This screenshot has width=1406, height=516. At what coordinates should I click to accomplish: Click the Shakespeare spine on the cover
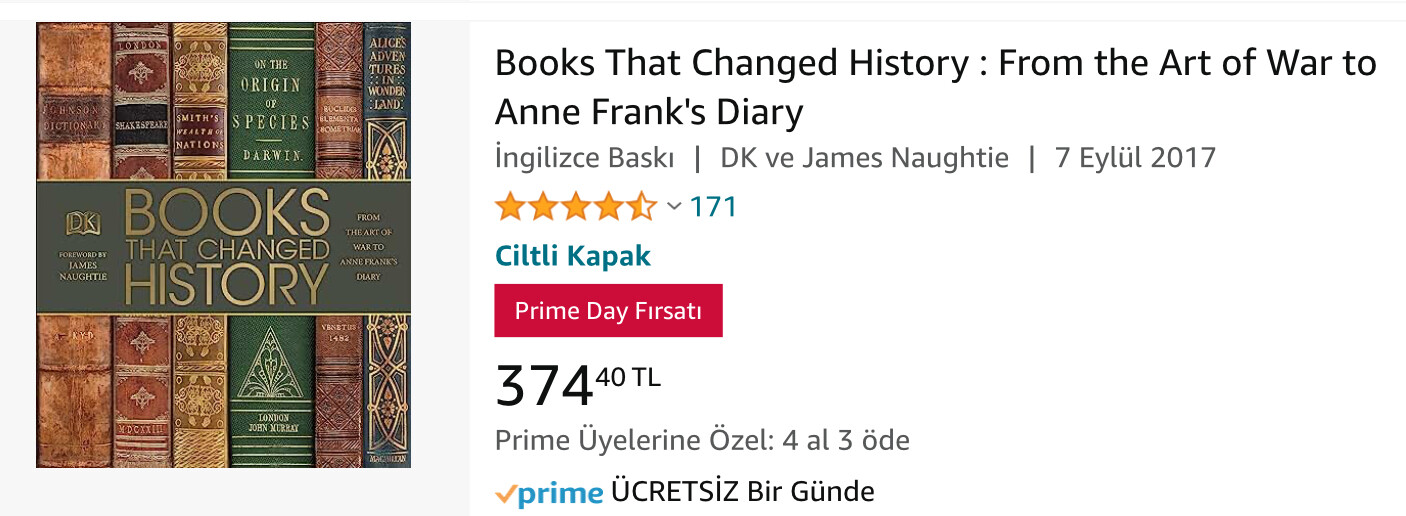pyautogui.click(x=139, y=110)
